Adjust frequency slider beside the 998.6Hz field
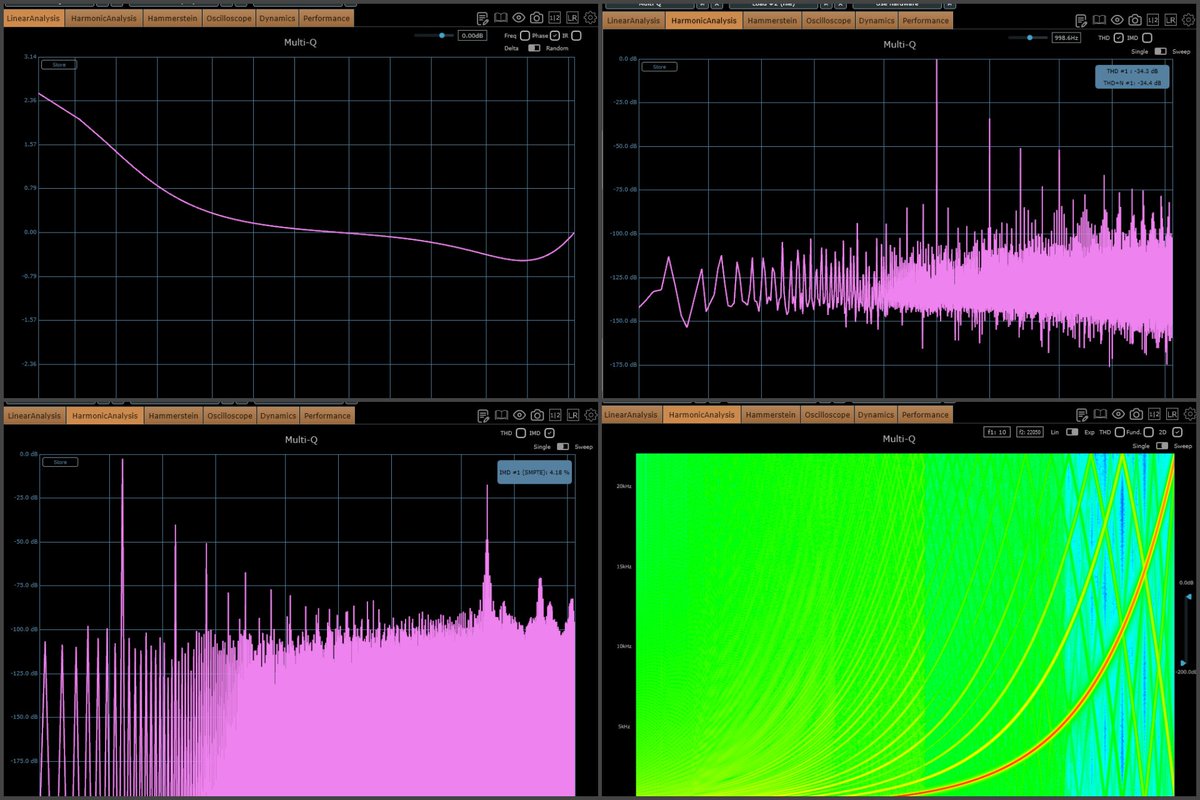Screen dimensions: 1200x800 coord(1029,37)
